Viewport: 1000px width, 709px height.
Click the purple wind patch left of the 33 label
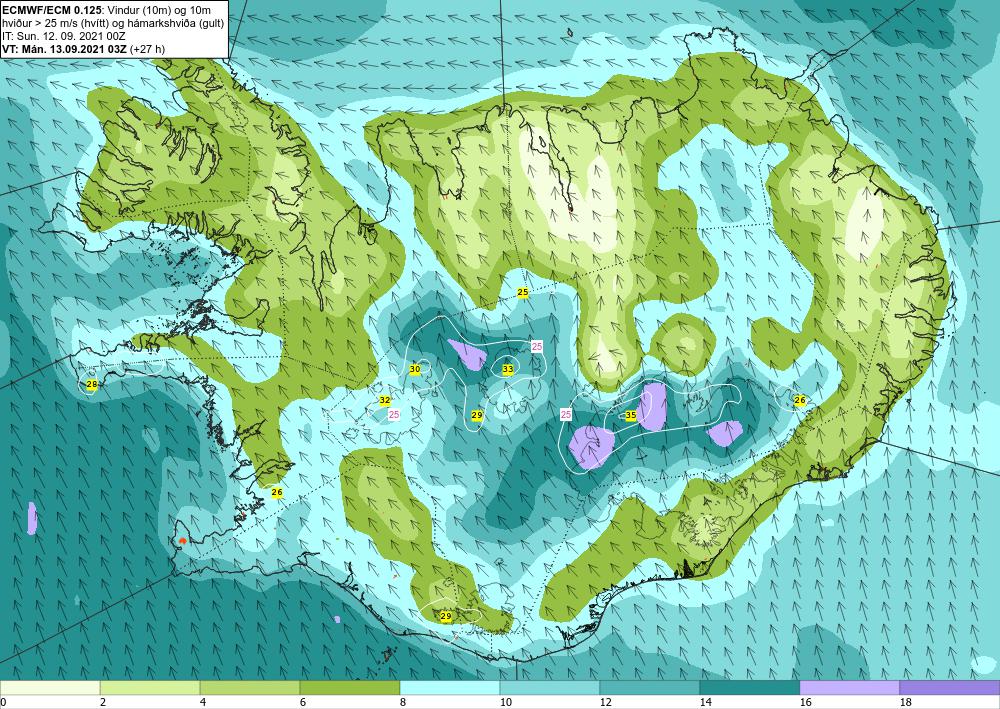point(467,354)
